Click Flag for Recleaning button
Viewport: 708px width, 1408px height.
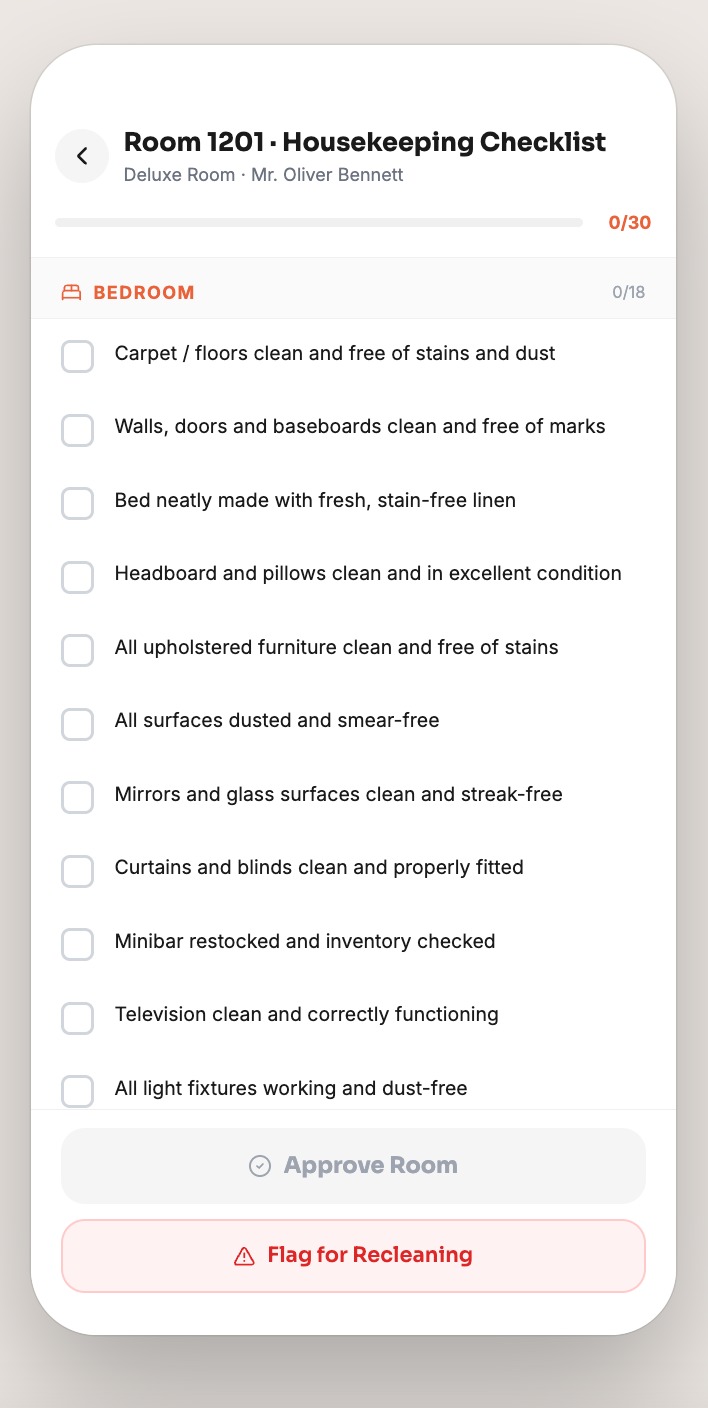pos(353,1256)
